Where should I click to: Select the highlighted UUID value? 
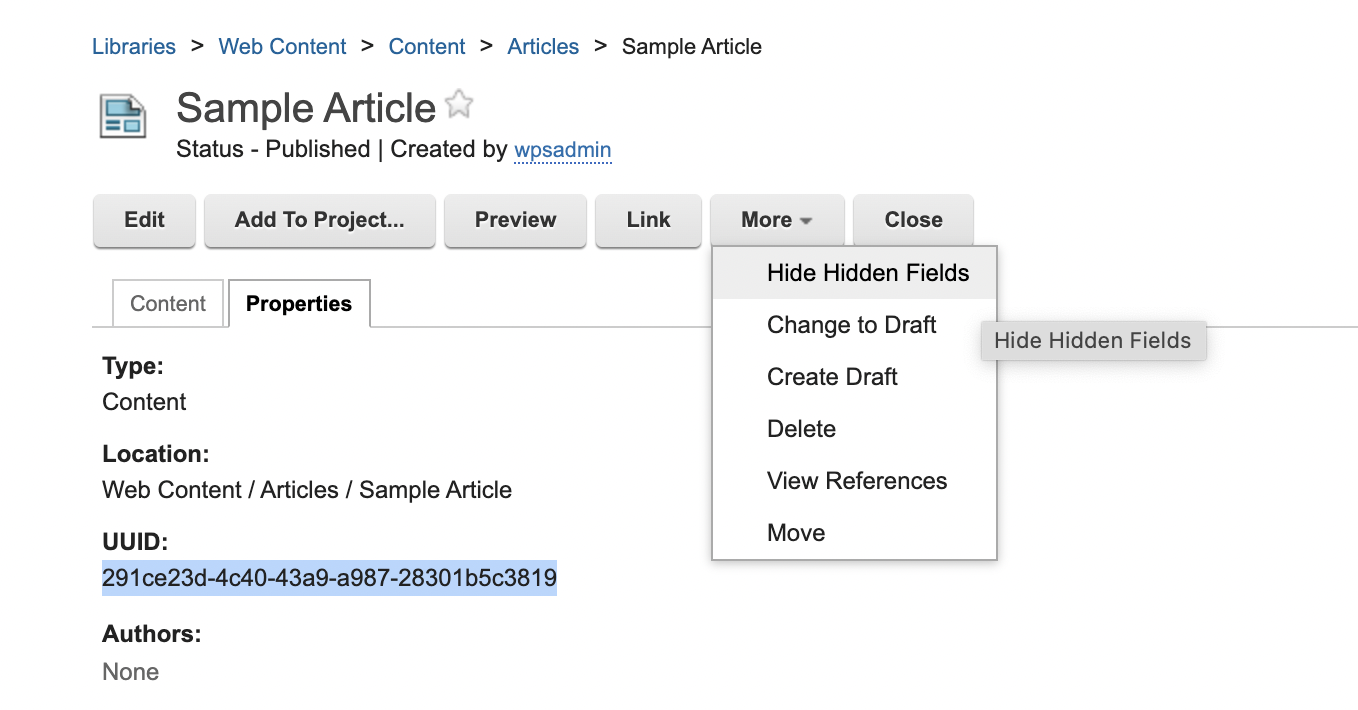(329, 578)
